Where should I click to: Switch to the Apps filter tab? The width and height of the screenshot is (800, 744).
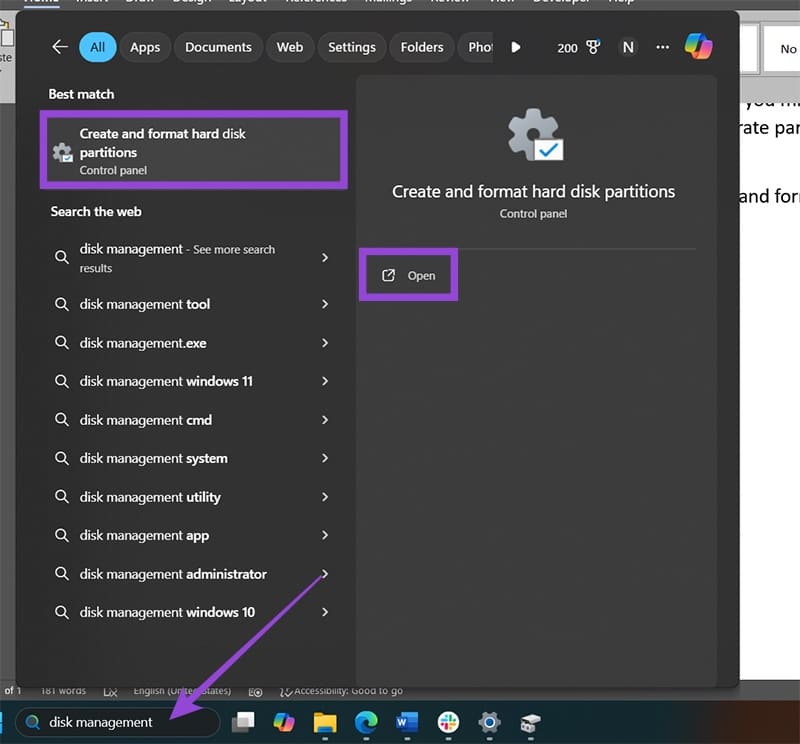pos(145,47)
